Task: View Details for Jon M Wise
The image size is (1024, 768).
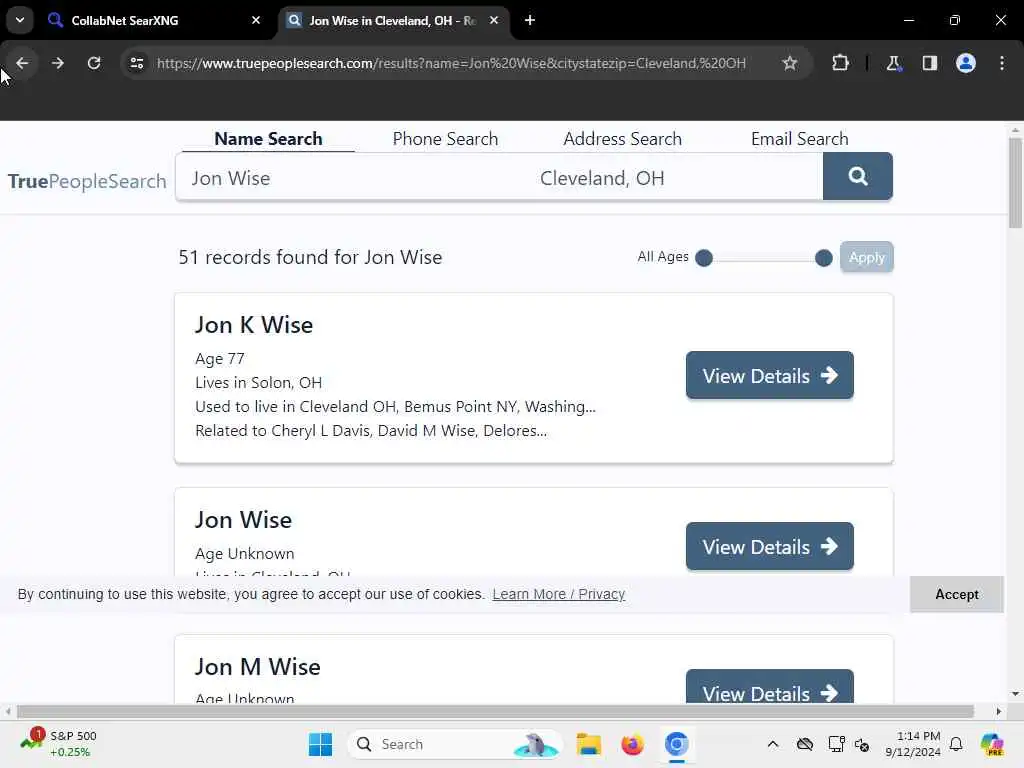Action: pos(769,687)
